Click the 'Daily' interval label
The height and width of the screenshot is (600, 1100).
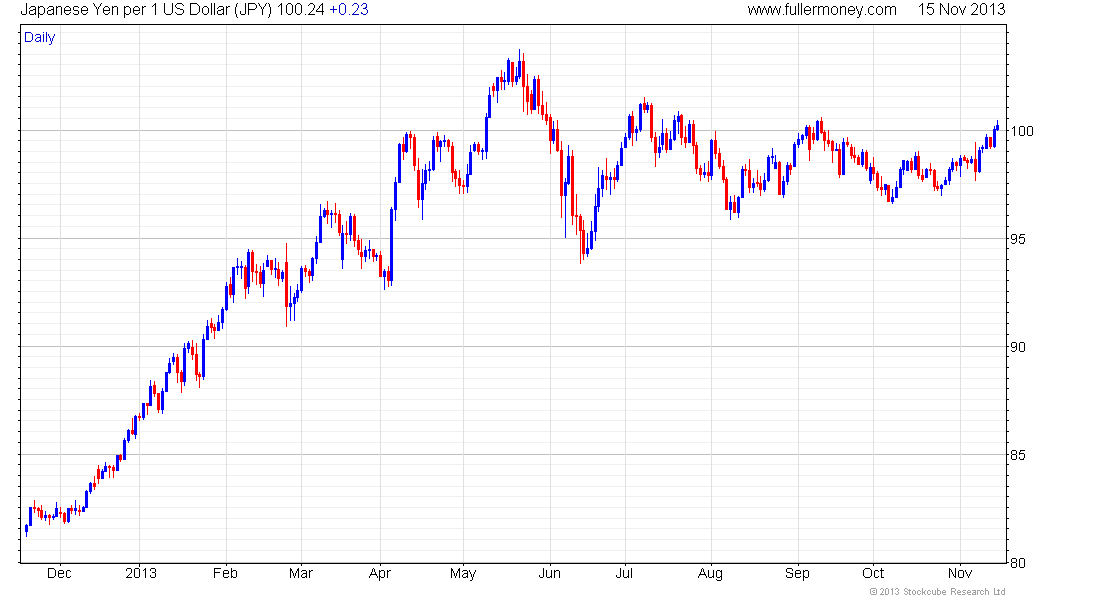(x=39, y=37)
